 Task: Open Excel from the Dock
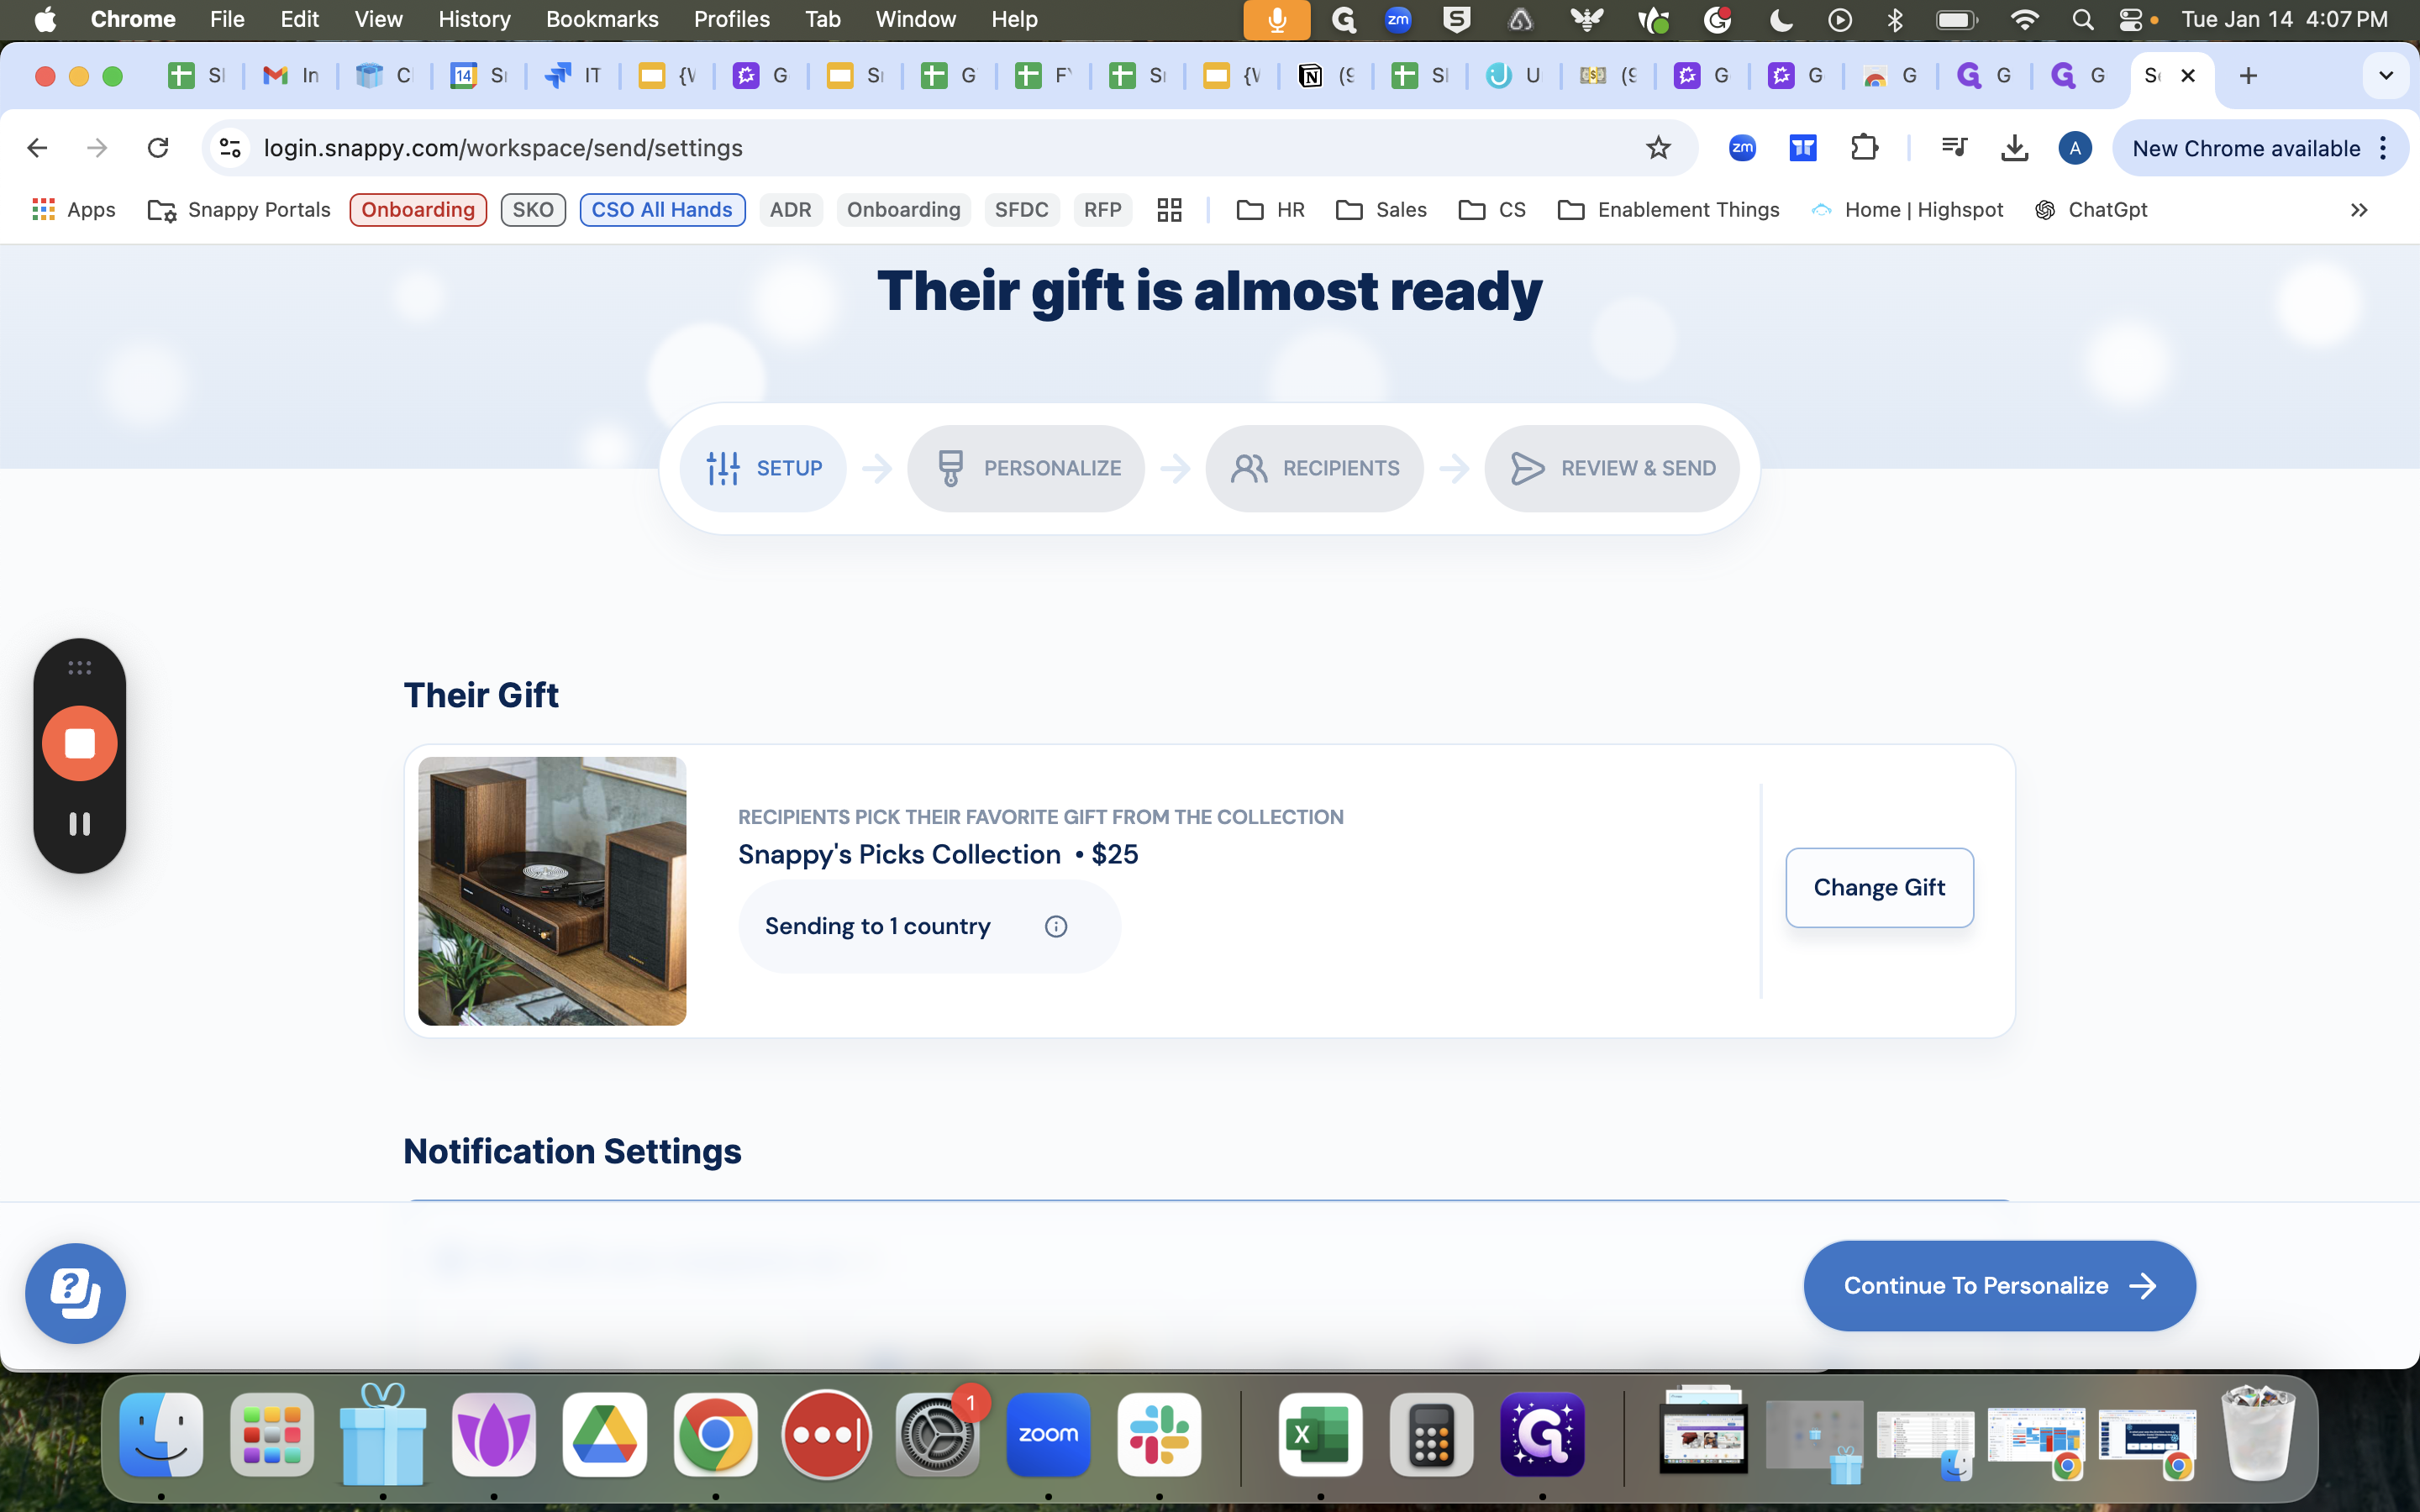(1320, 1434)
